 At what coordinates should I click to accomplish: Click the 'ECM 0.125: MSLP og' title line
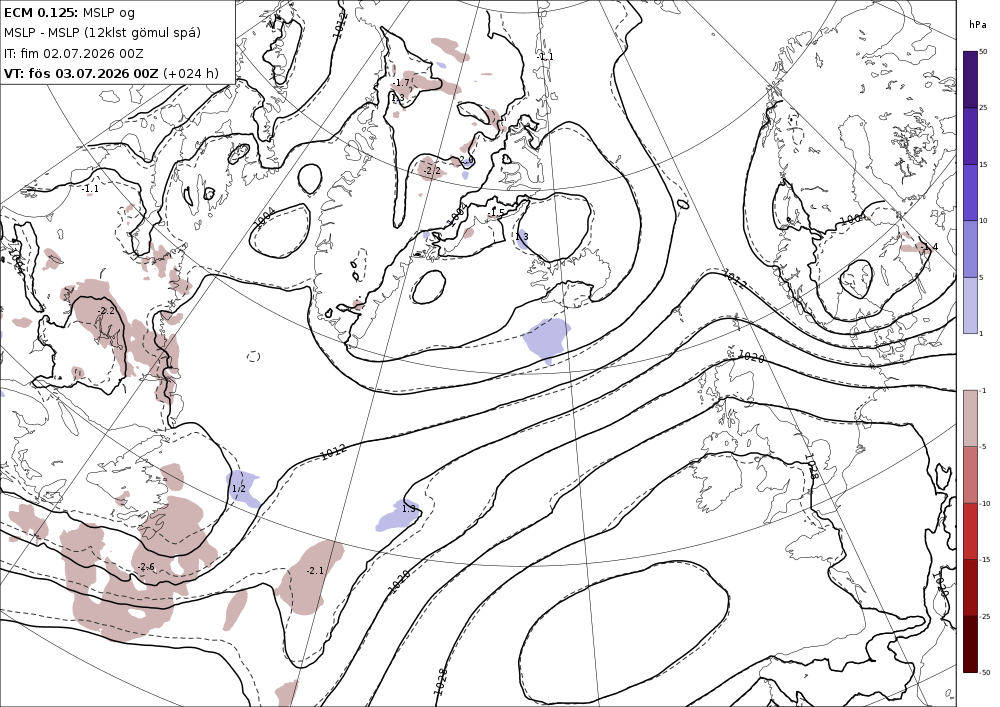[x=69, y=13]
